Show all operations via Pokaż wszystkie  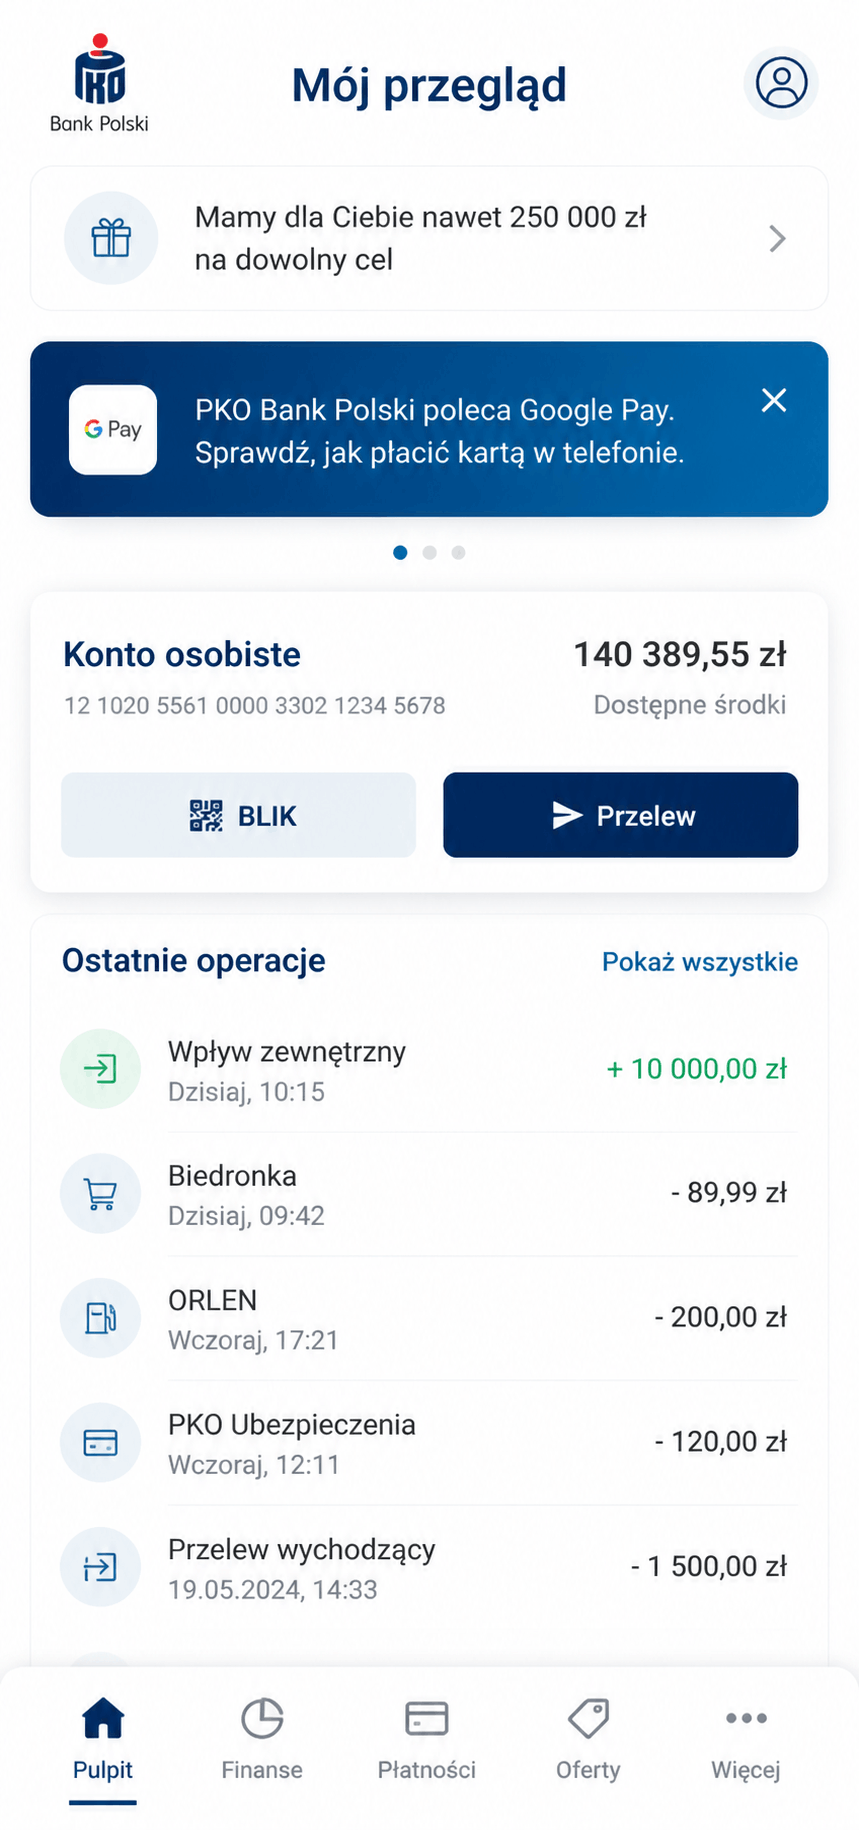tap(700, 962)
